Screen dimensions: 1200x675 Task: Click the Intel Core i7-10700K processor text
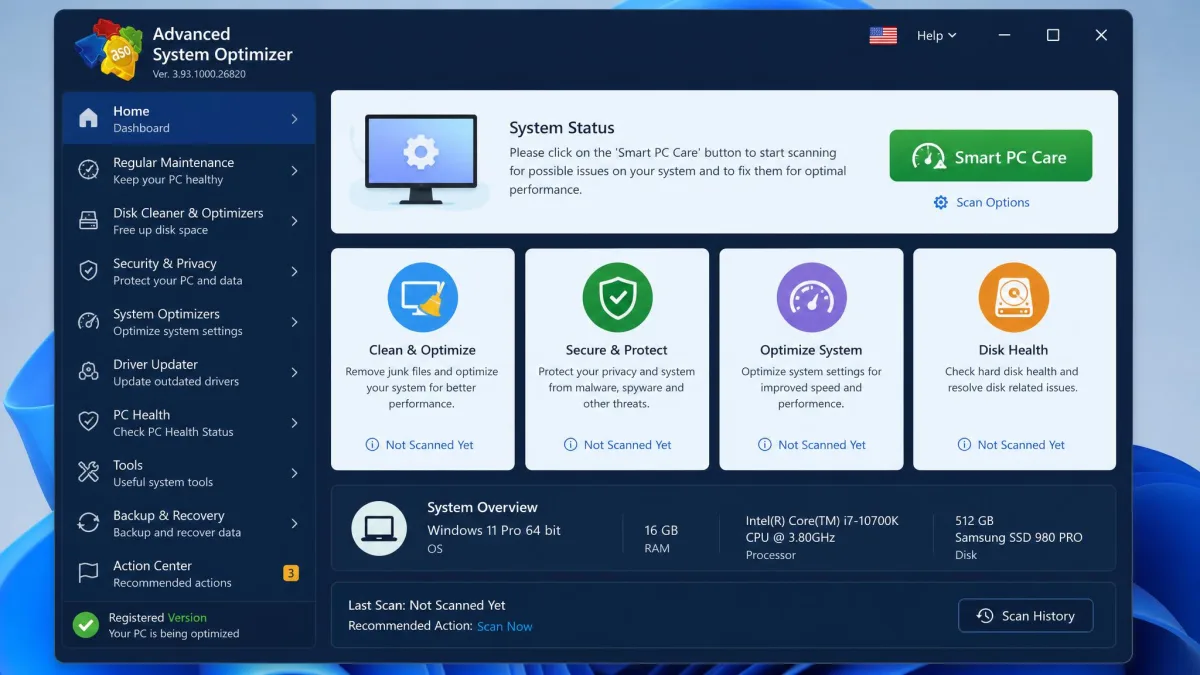click(822, 529)
